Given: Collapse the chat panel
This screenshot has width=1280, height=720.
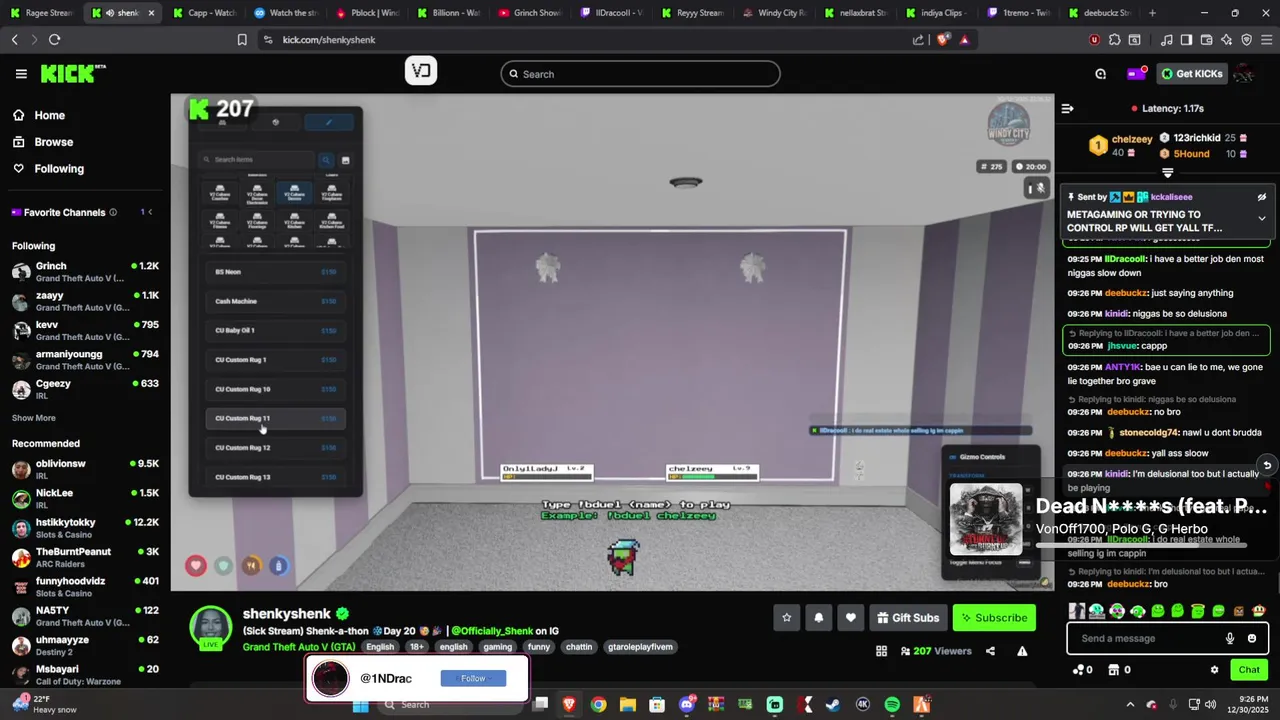Looking at the screenshot, I should (1067, 108).
